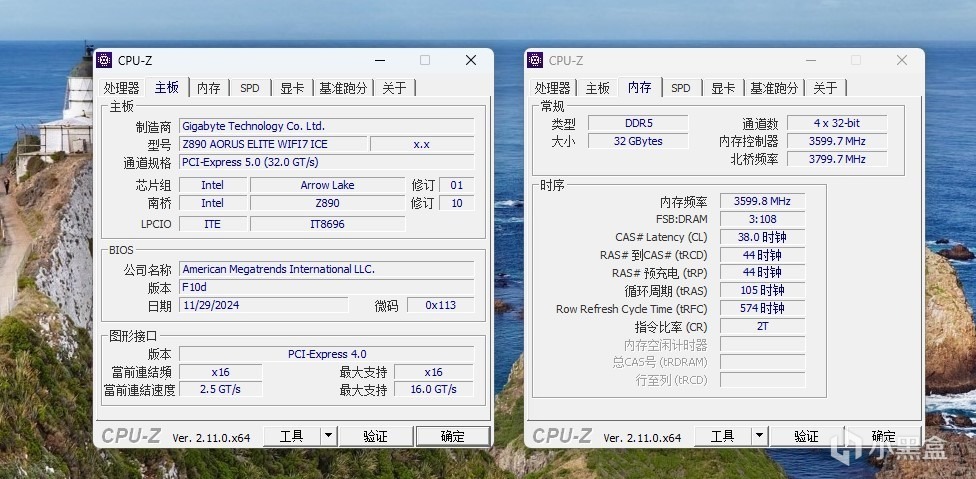Click the tRP value 44 时钟 field
This screenshot has height=479, width=976.
[x=762, y=273]
